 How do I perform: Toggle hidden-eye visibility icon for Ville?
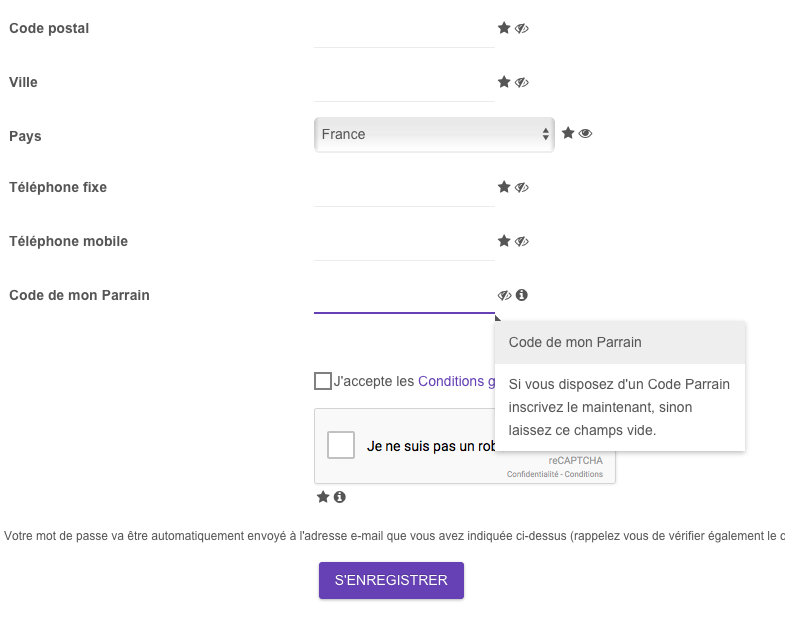522,82
